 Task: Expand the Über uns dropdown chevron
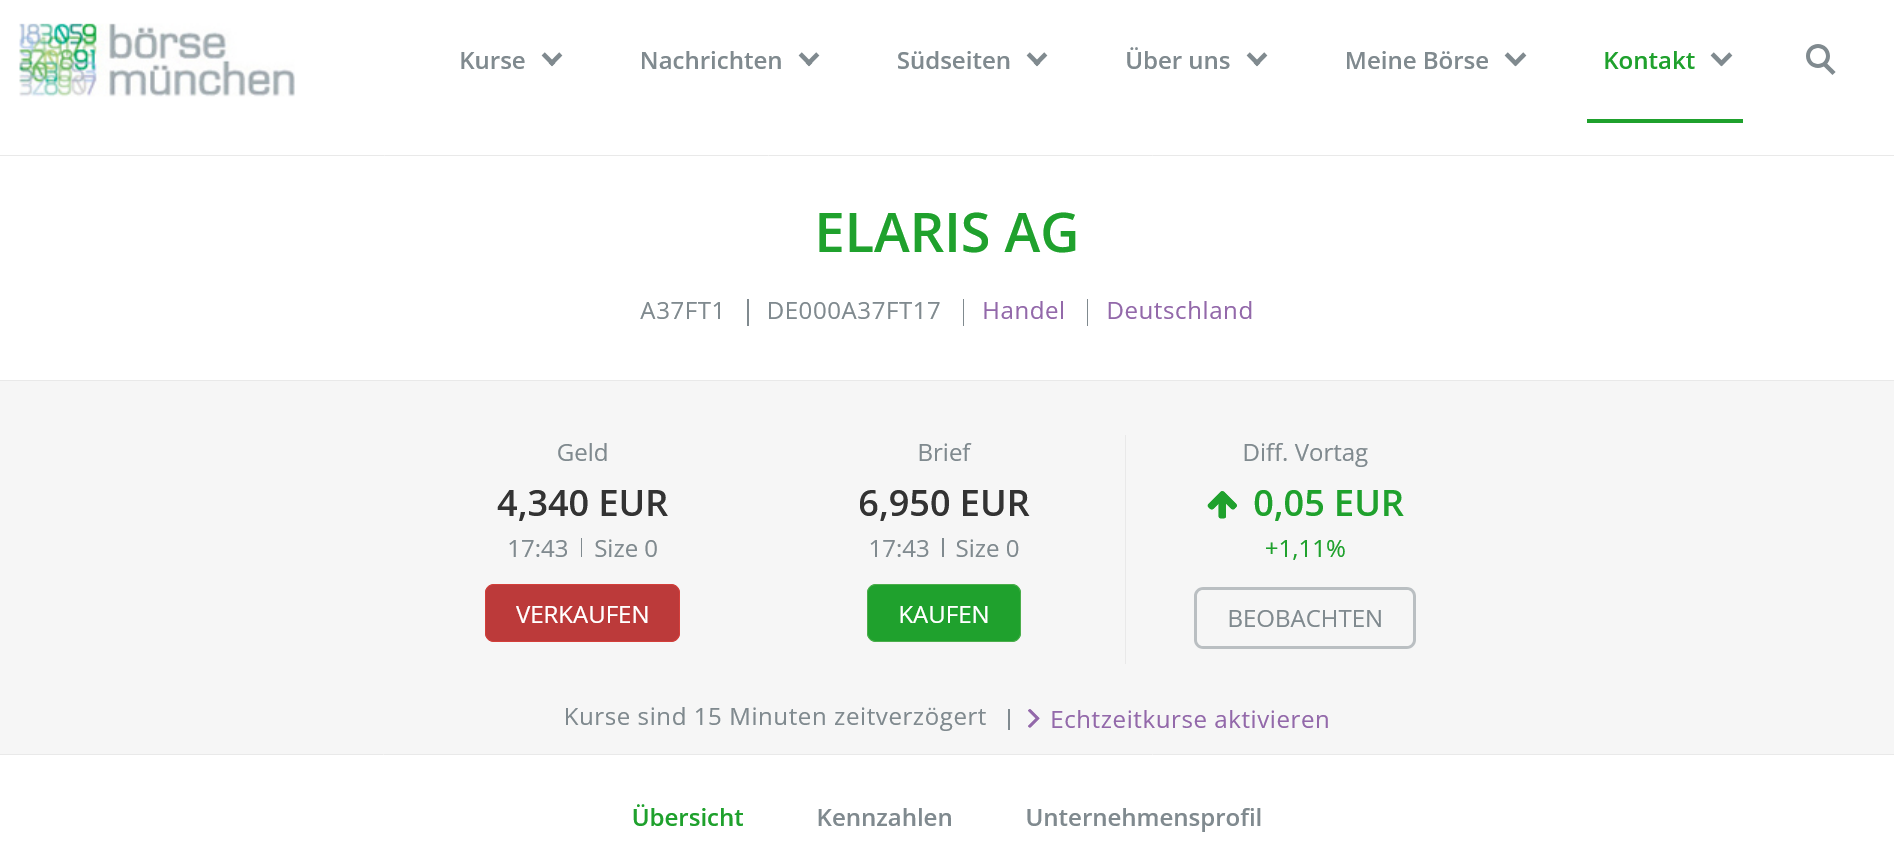(x=1257, y=60)
